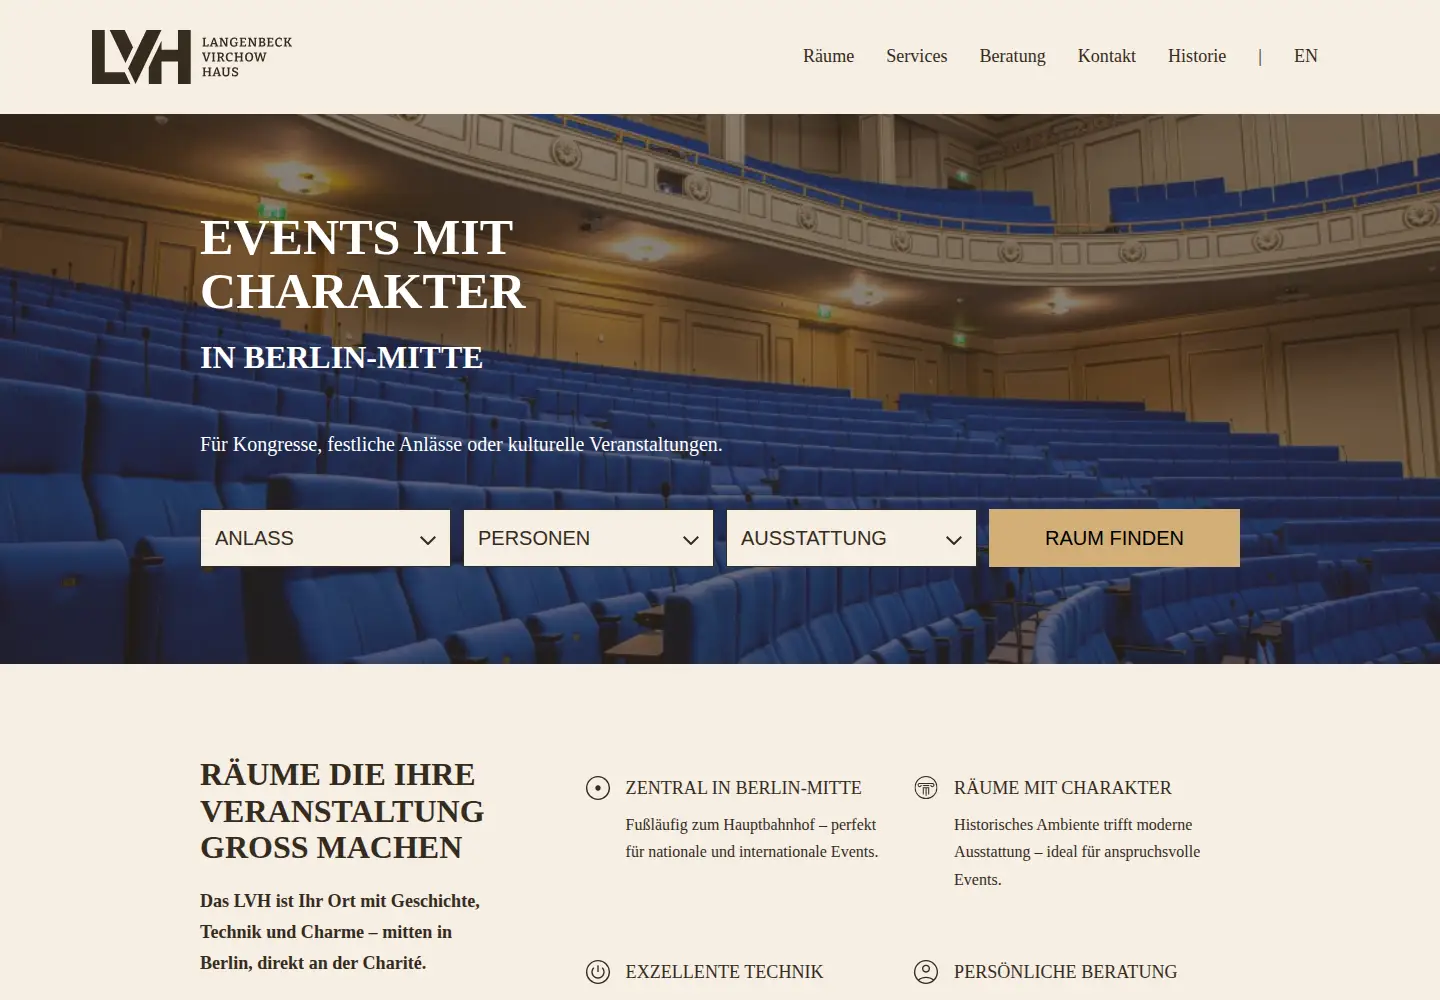Screen dimensions: 1440x1000
Task: Click the LVH Langenbeck Virchow Haus logo
Action: [192, 57]
